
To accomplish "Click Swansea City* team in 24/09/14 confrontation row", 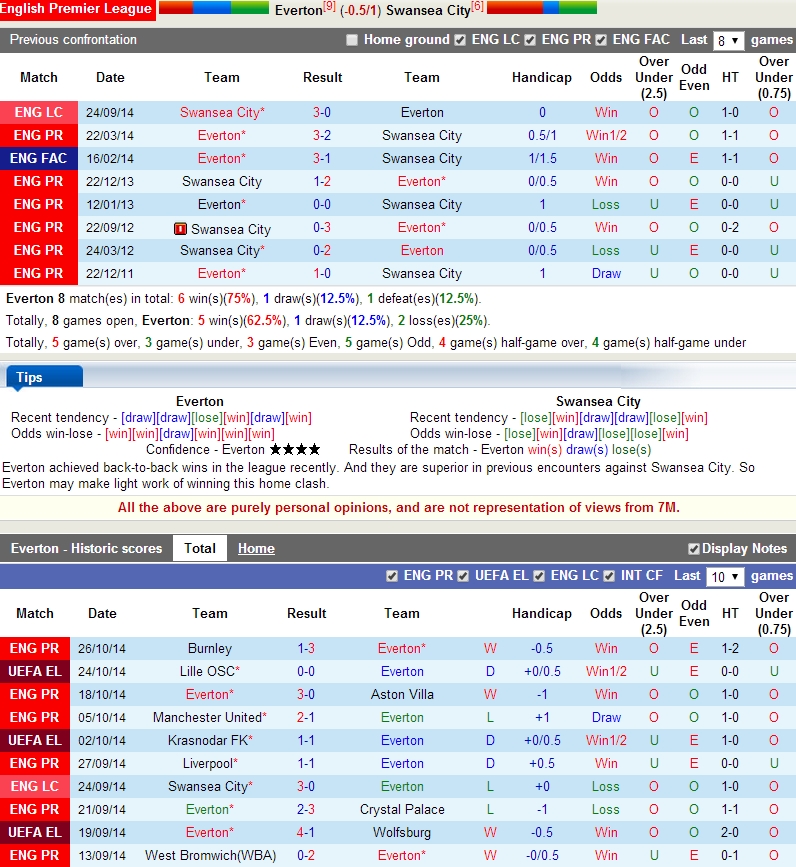I will pos(222,112).
